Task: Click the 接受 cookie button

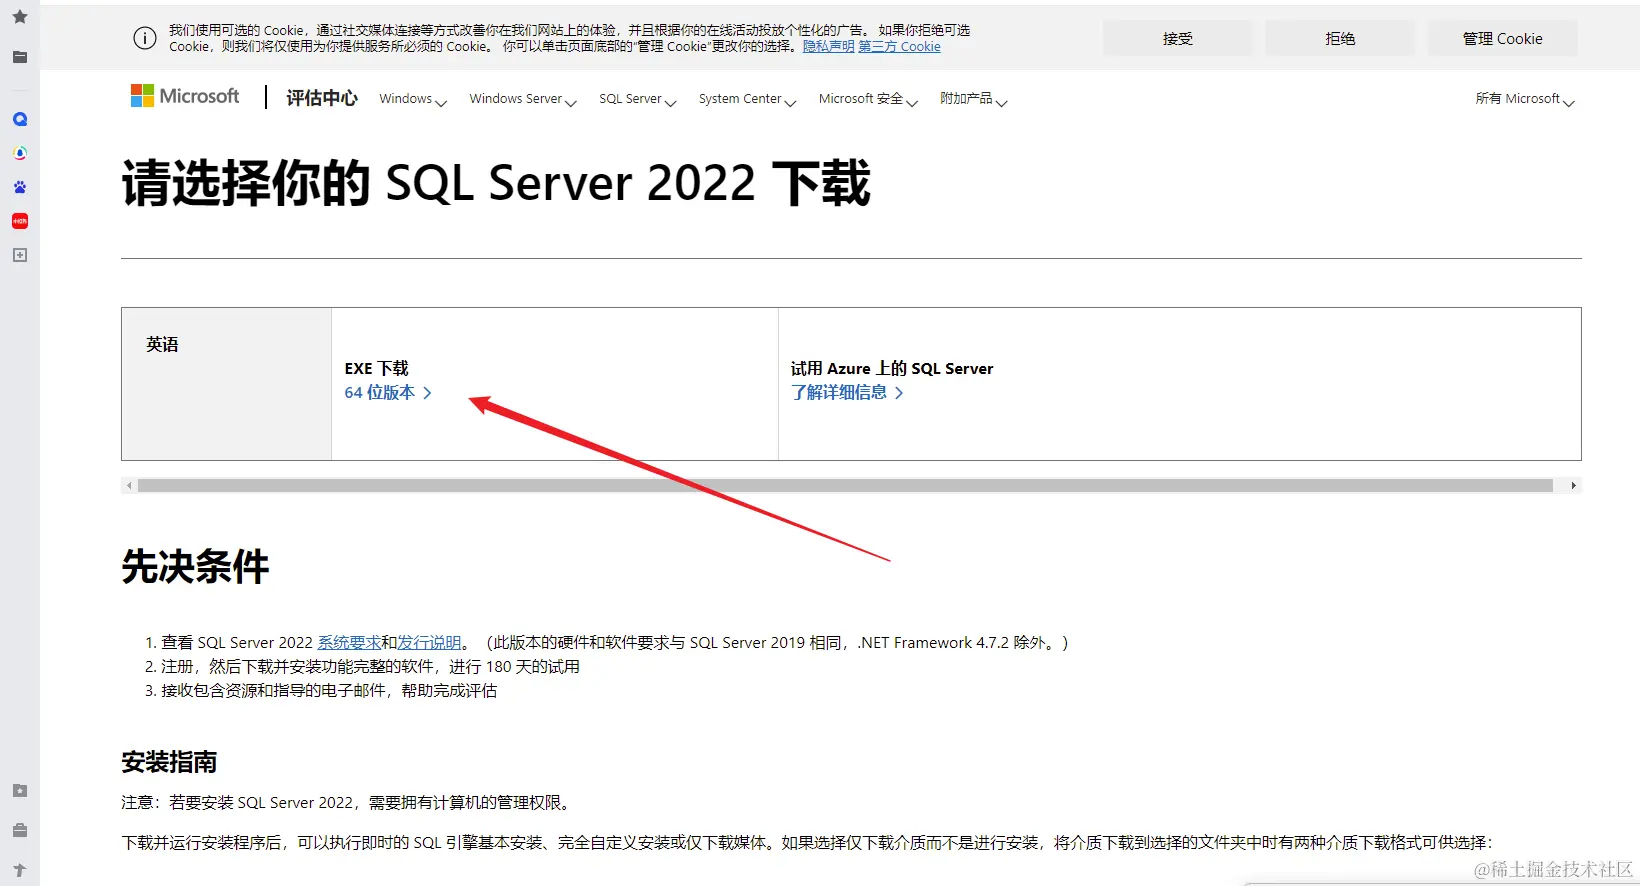Action: click(x=1177, y=39)
